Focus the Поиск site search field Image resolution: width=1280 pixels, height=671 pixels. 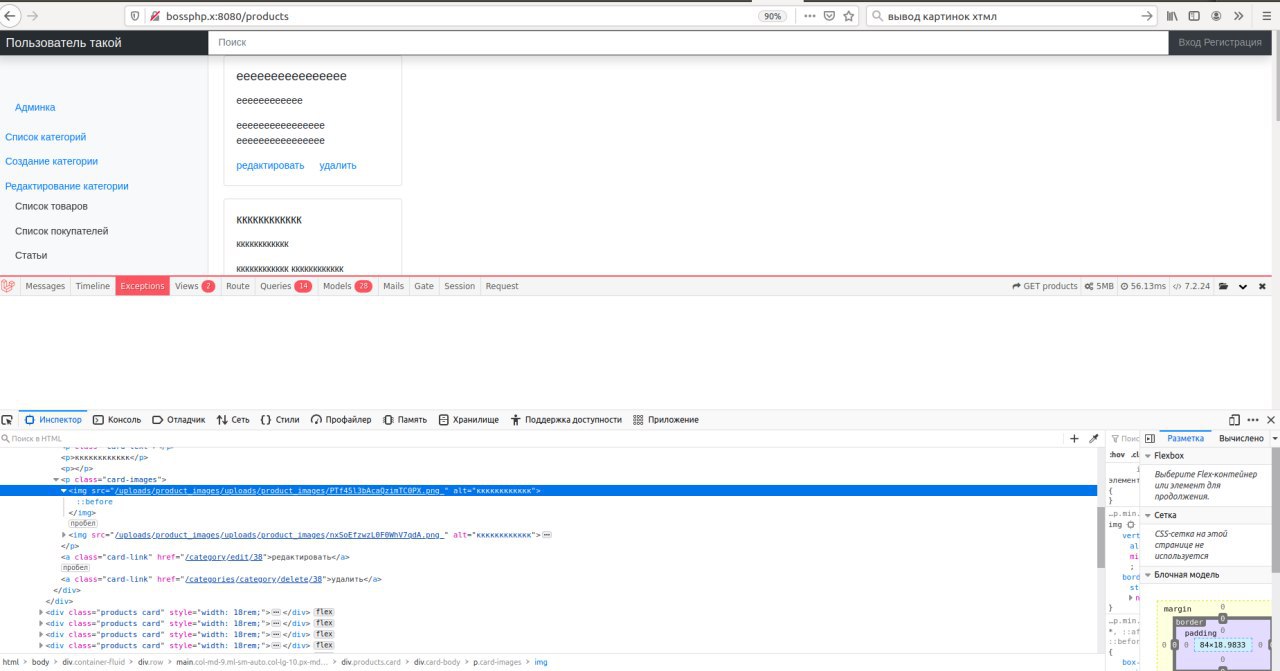pyautogui.click(x=688, y=43)
